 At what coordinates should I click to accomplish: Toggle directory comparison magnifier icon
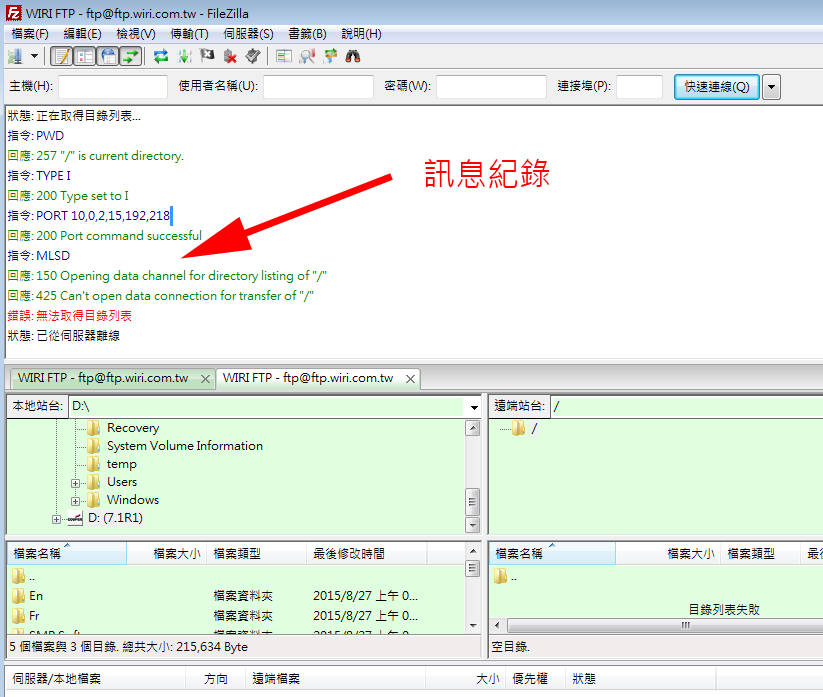(x=307, y=56)
